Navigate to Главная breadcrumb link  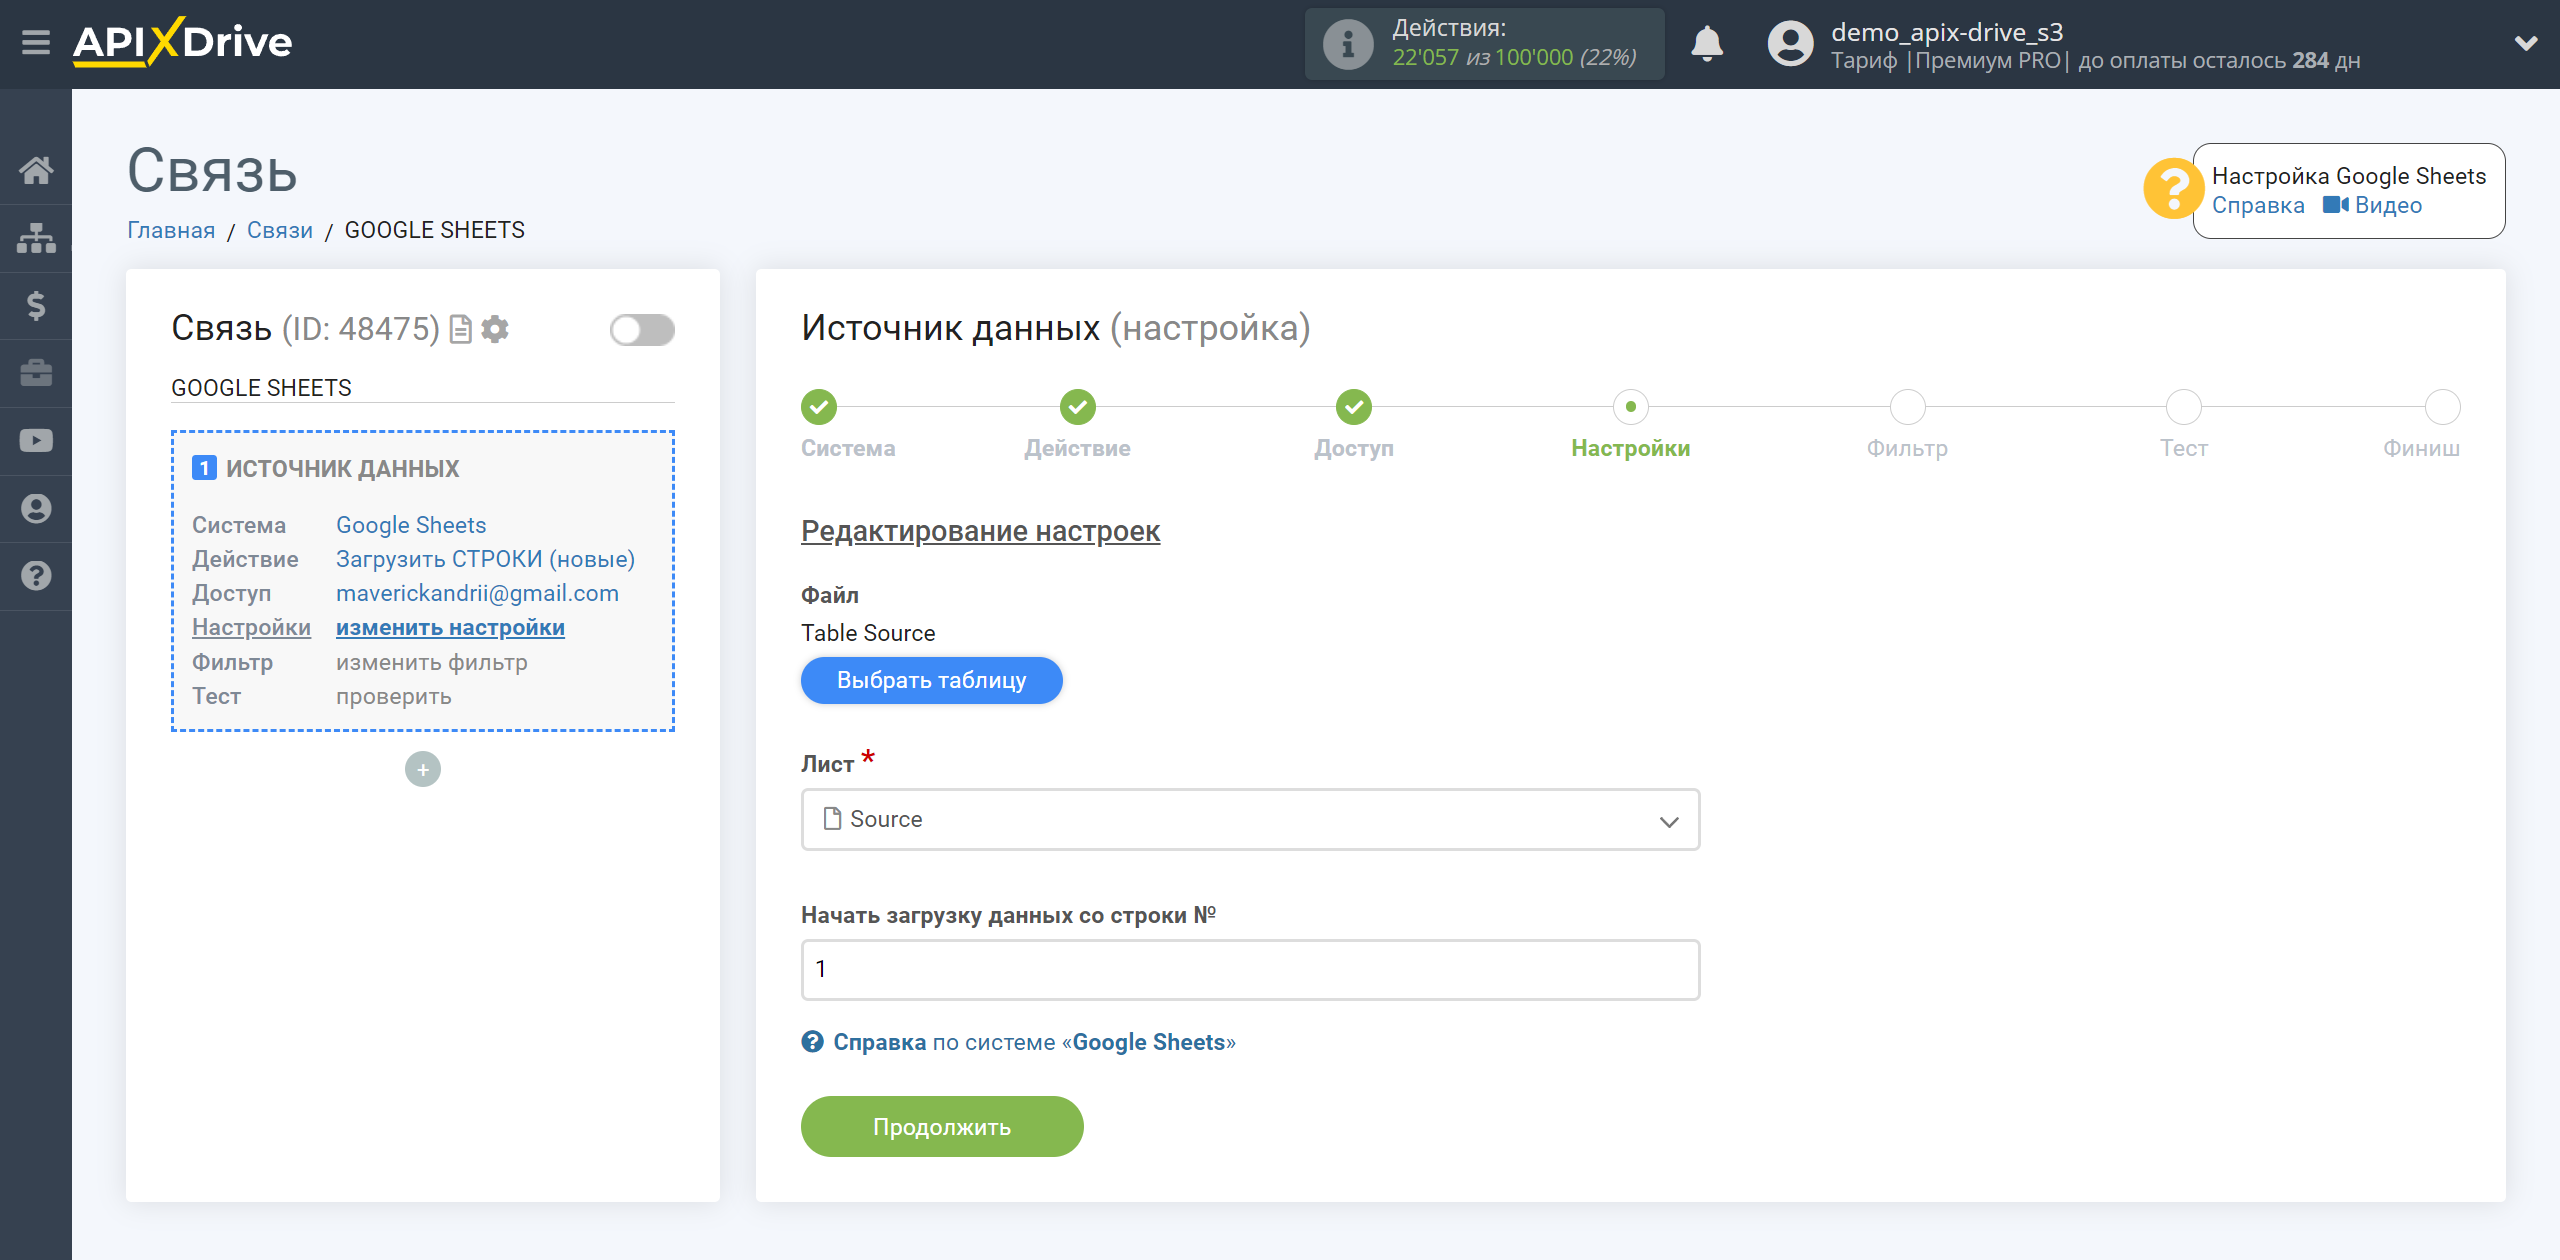coord(170,230)
